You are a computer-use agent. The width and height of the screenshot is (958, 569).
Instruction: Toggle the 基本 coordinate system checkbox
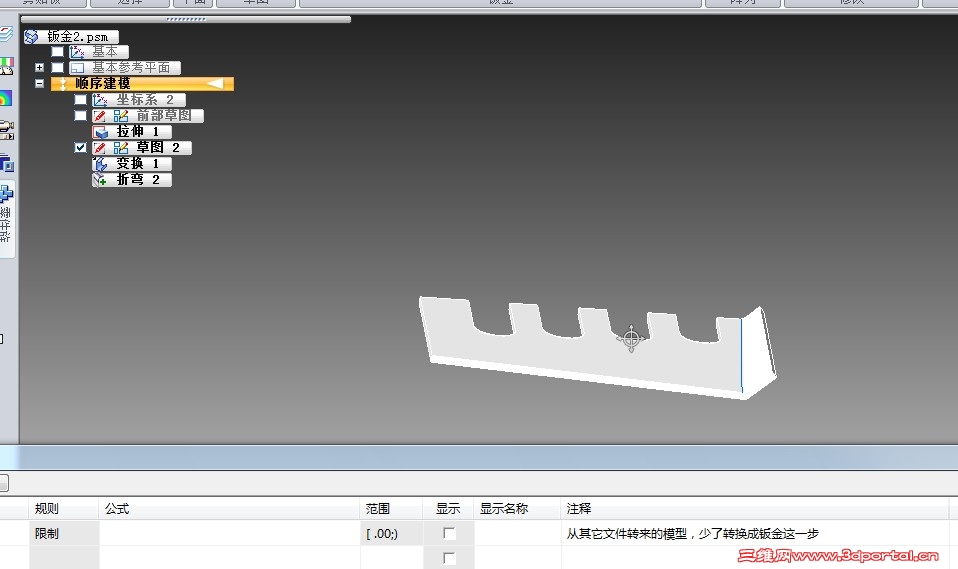pos(57,52)
